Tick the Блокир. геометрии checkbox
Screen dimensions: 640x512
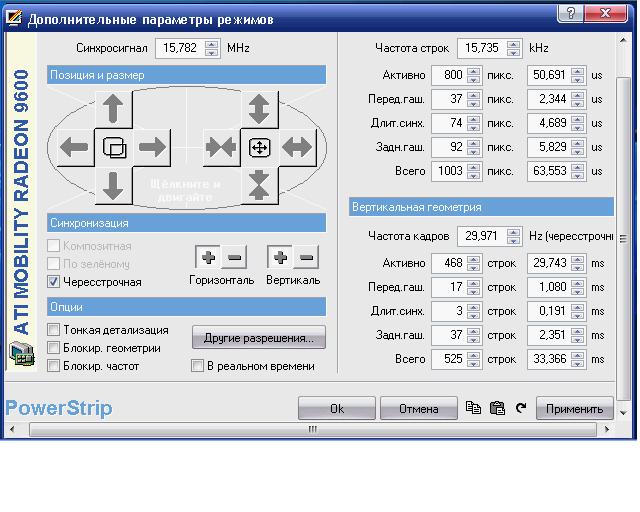[x=55, y=348]
